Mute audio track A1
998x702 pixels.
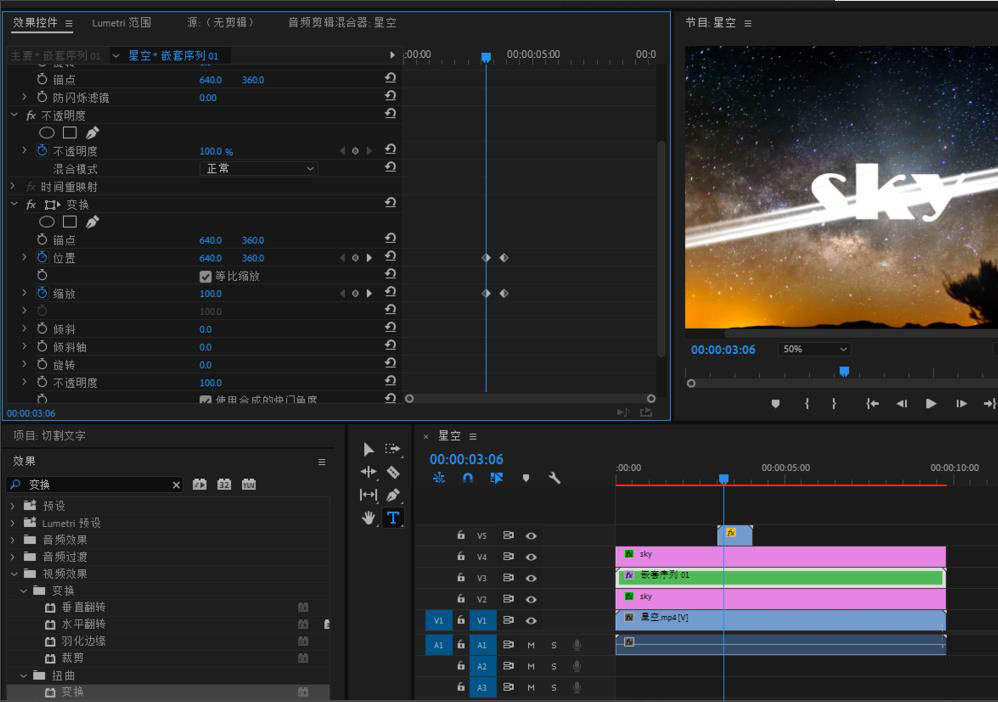pyautogui.click(x=531, y=645)
